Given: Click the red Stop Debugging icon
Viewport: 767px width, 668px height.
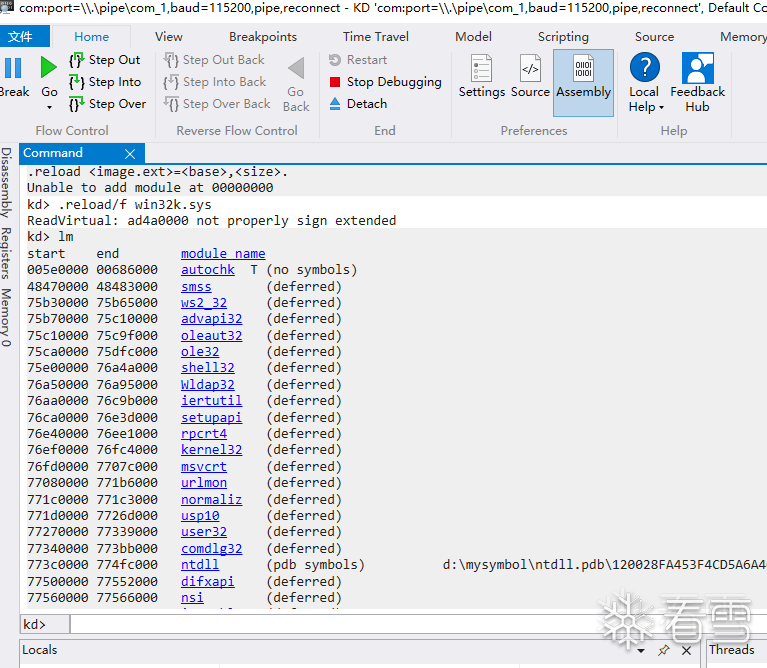Looking at the screenshot, I should (x=335, y=82).
